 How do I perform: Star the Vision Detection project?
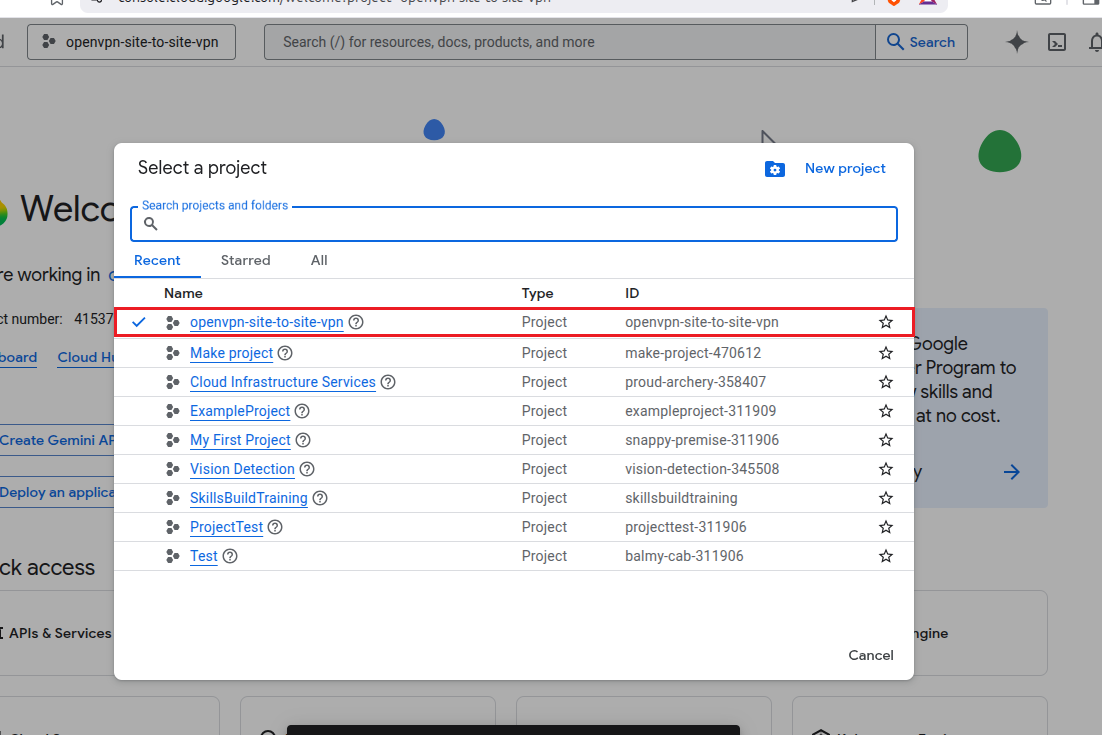886,469
